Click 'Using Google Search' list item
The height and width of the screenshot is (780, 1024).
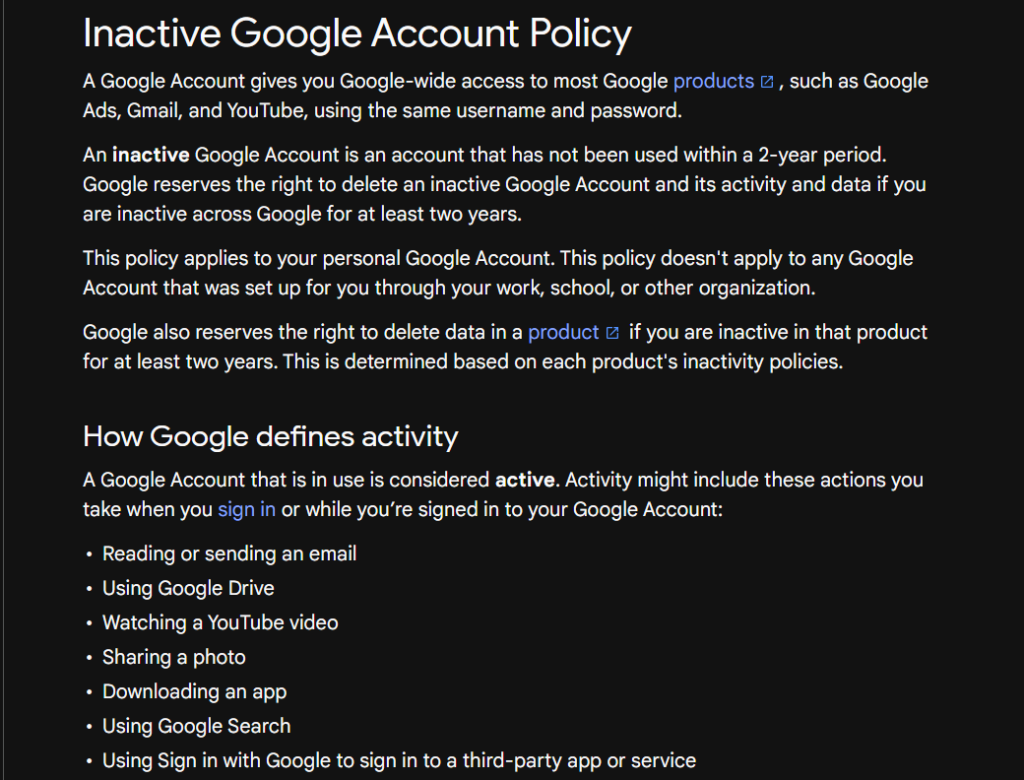(197, 726)
